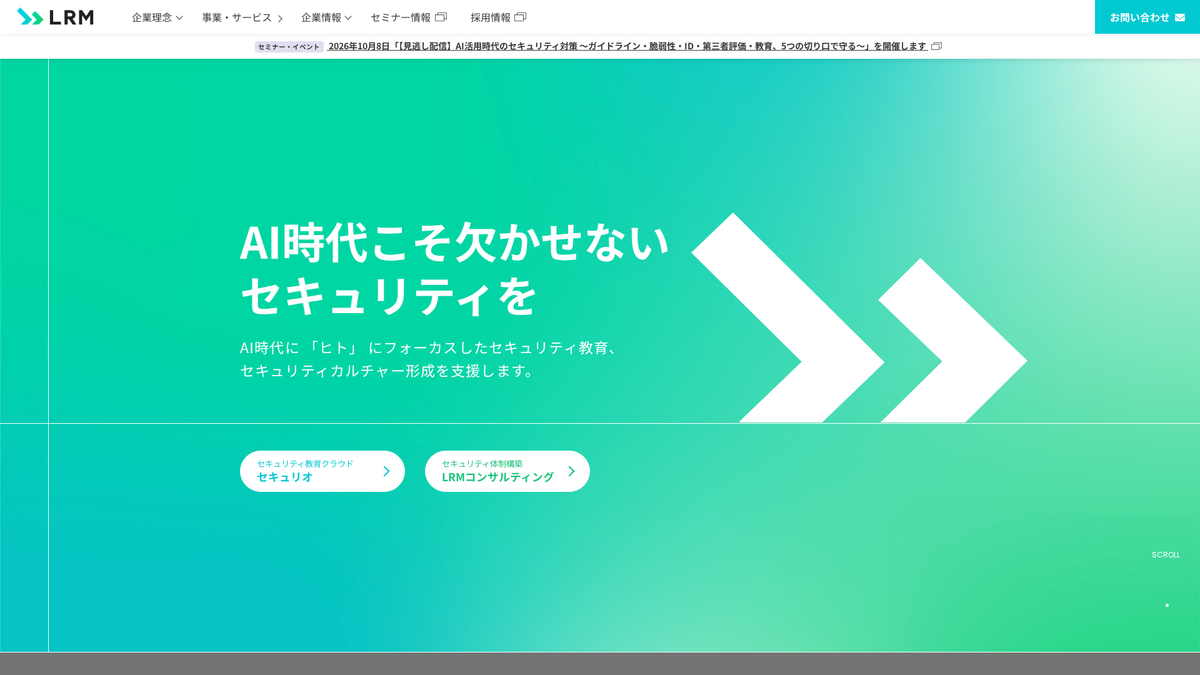Click the chevron next to 企業理念
This screenshot has height=675, width=1200.
pyautogui.click(x=179, y=18)
